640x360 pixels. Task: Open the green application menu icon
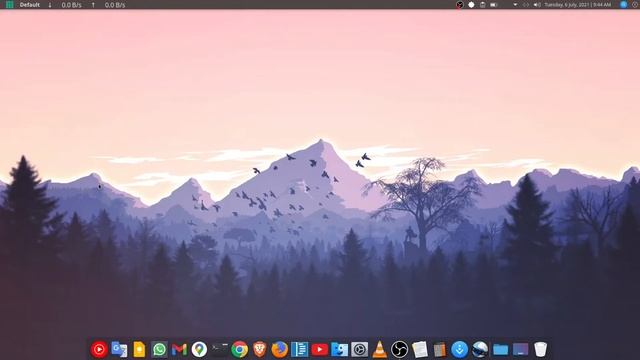[x=9, y=4]
